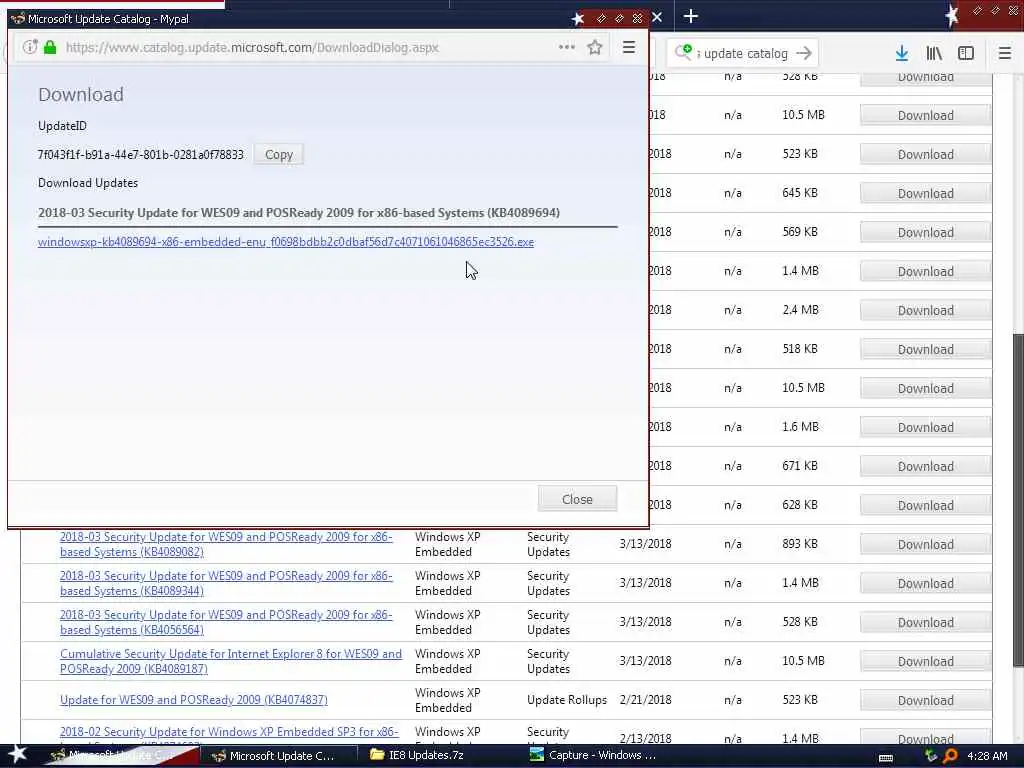
Task: Open Cumulative Security Update IE8 KB4089187 link
Action: click(x=231, y=661)
